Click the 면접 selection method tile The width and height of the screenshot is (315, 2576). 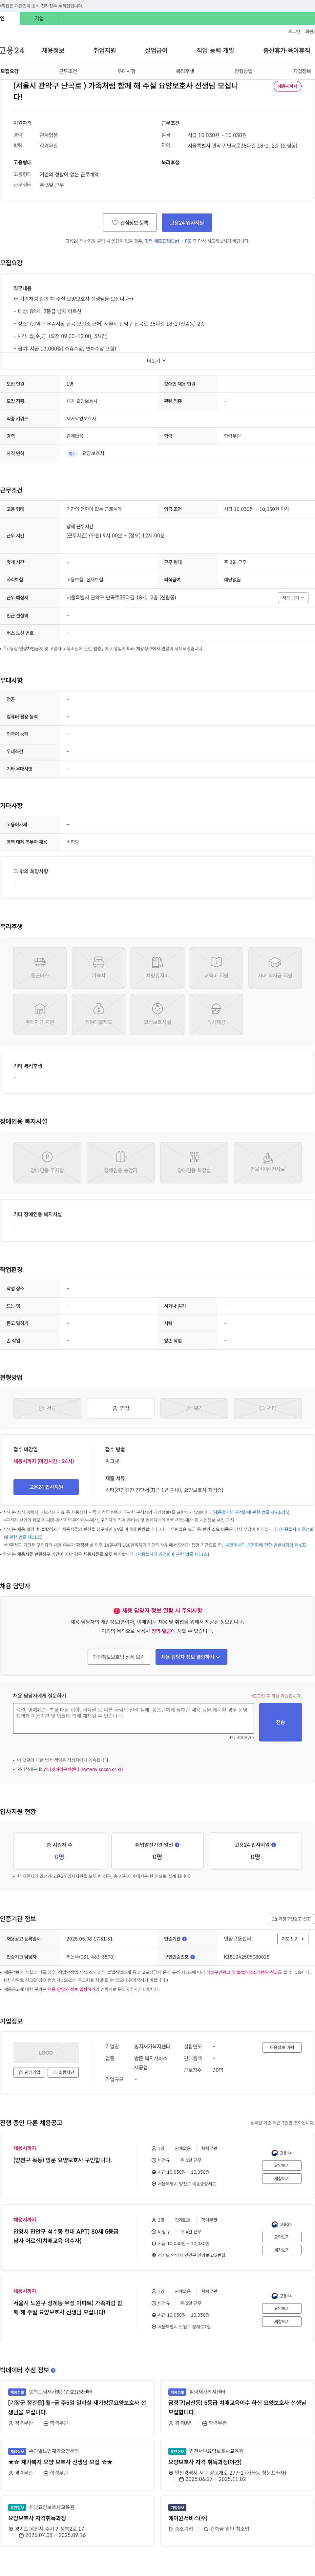(121, 1408)
